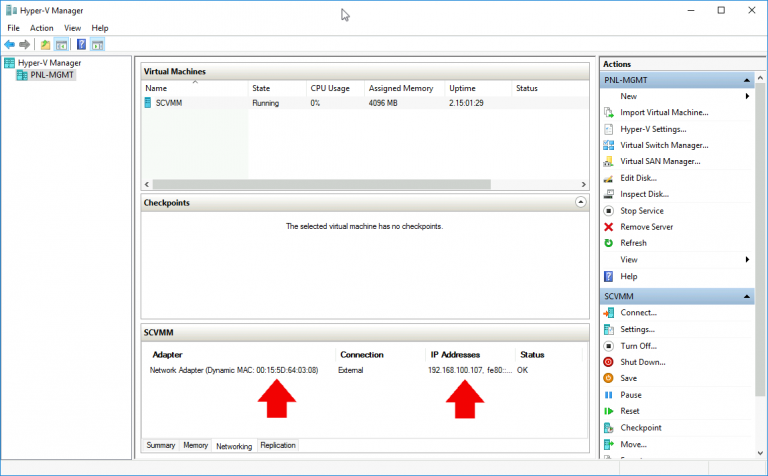Switch to the Replication tab
The width and height of the screenshot is (768, 476).
coord(278,445)
